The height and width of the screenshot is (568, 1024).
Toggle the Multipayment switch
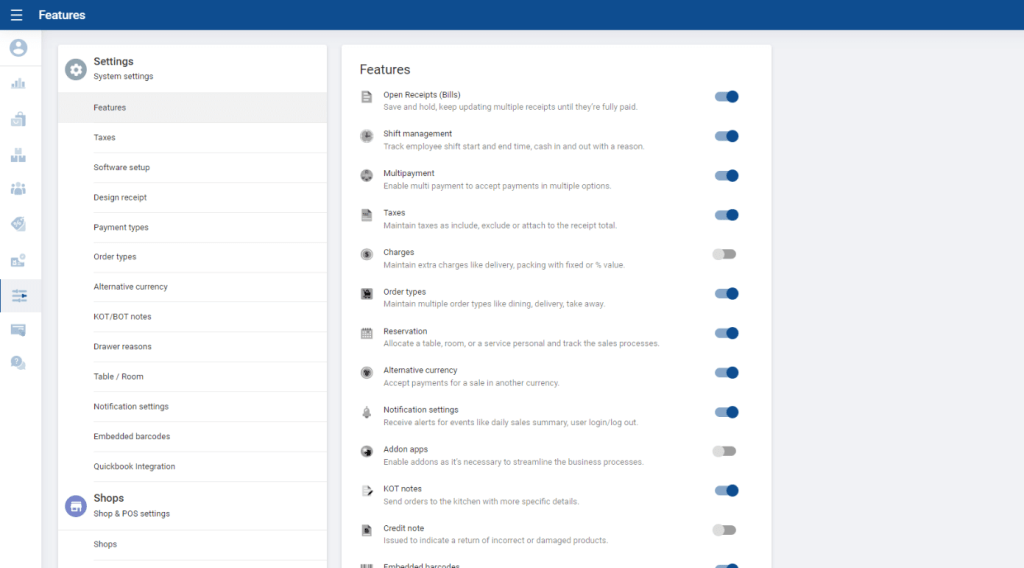pyautogui.click(x=726, y=176)
